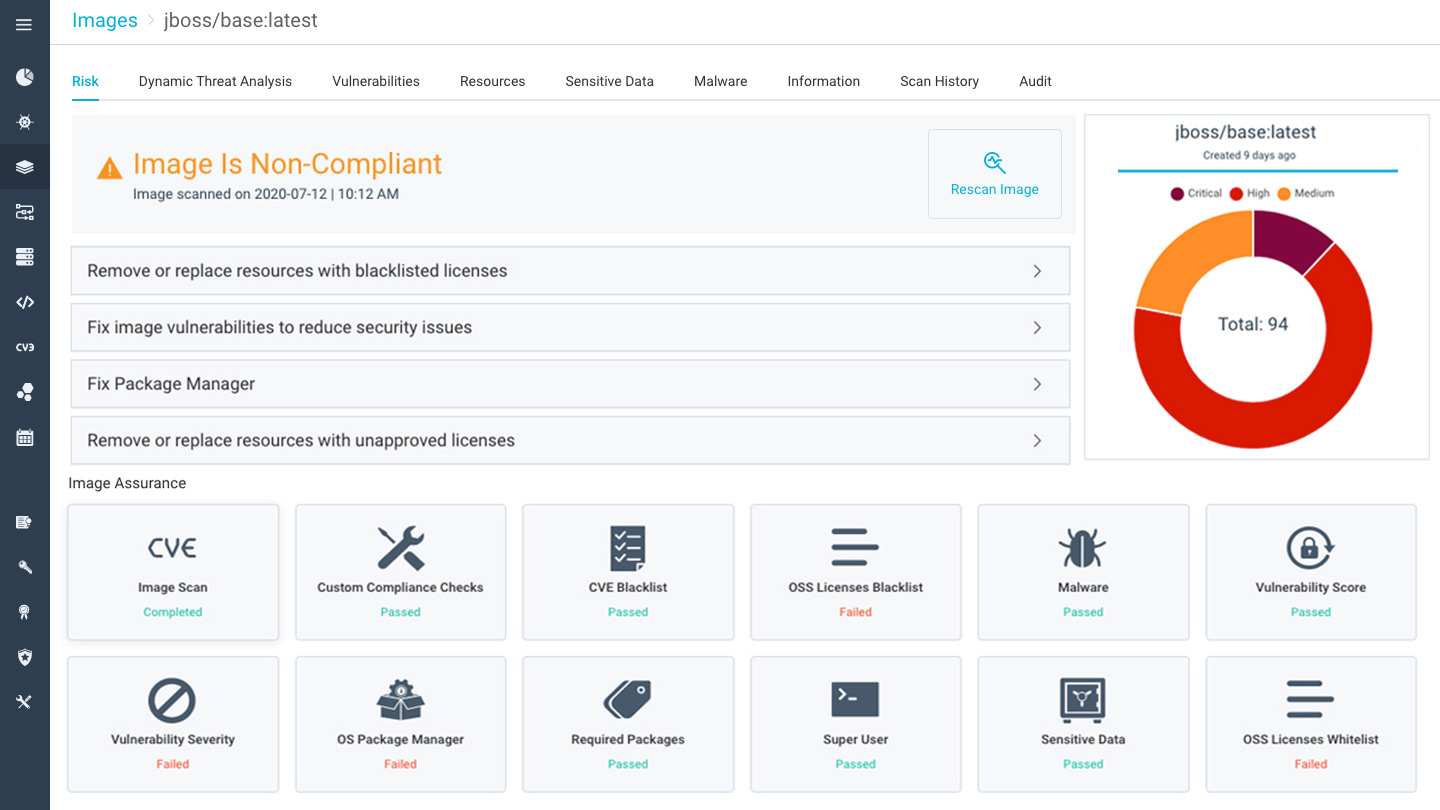1440x810 pixels.
Task: Open the hamburger menu in the sidebar
Action: (x=24, y=25)
